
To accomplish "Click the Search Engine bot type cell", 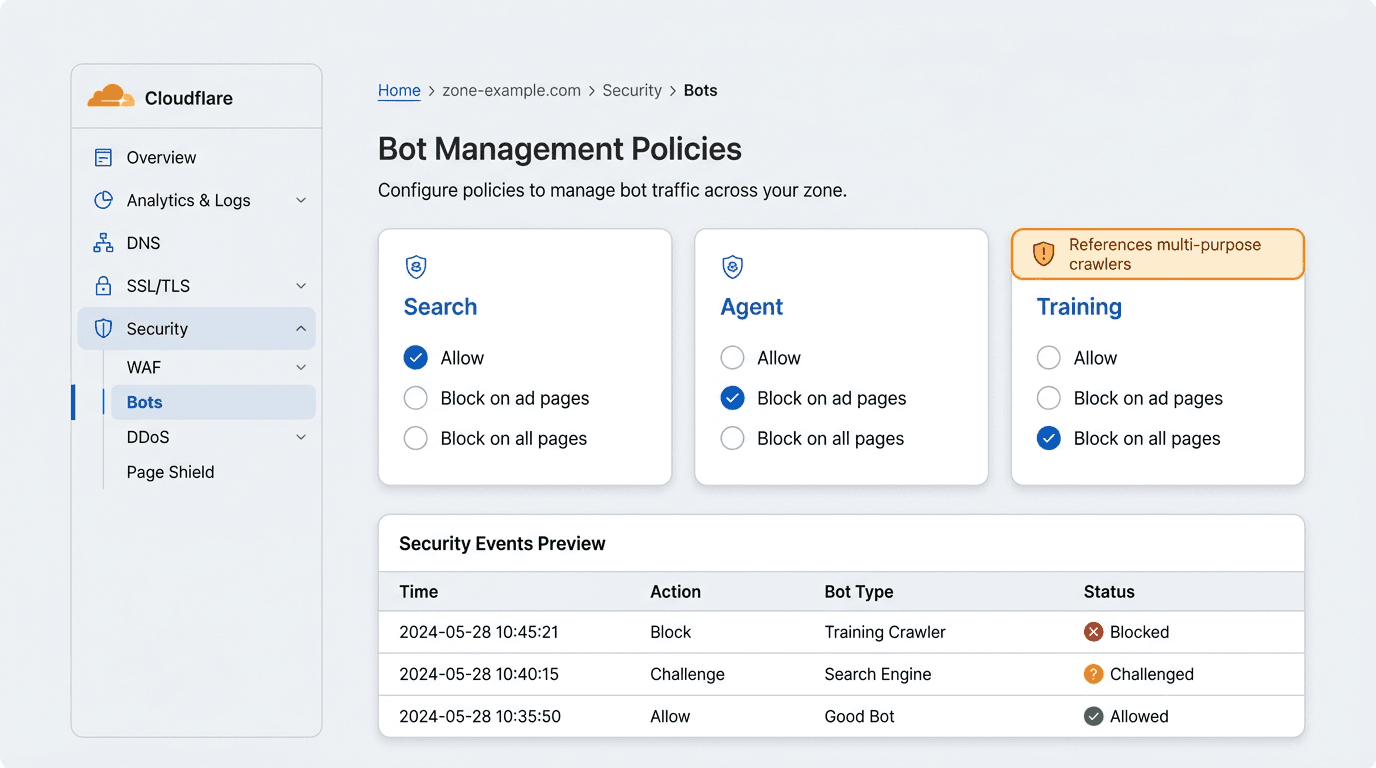I will (878, 674).
